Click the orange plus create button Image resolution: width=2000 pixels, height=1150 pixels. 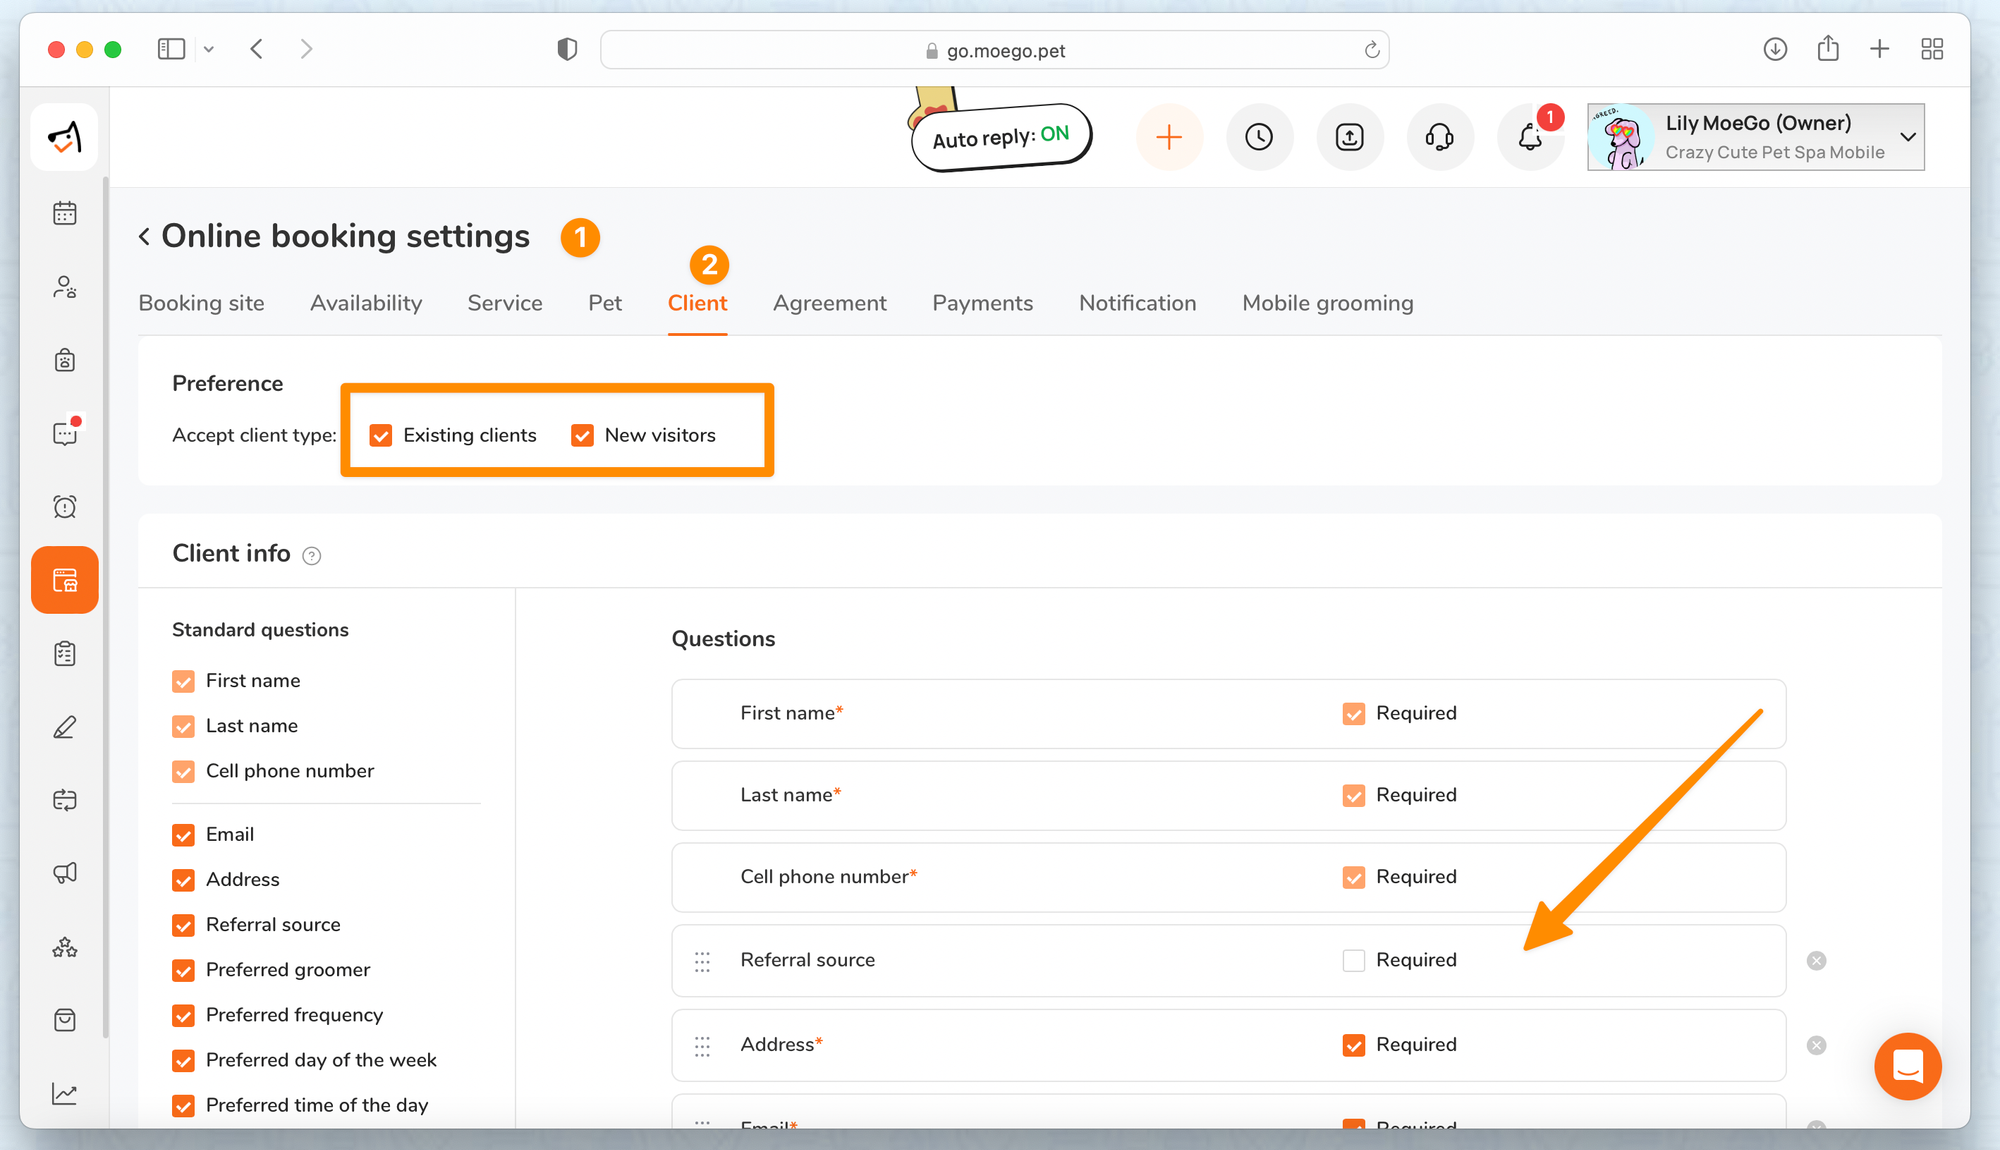(x=1169, y=137)
